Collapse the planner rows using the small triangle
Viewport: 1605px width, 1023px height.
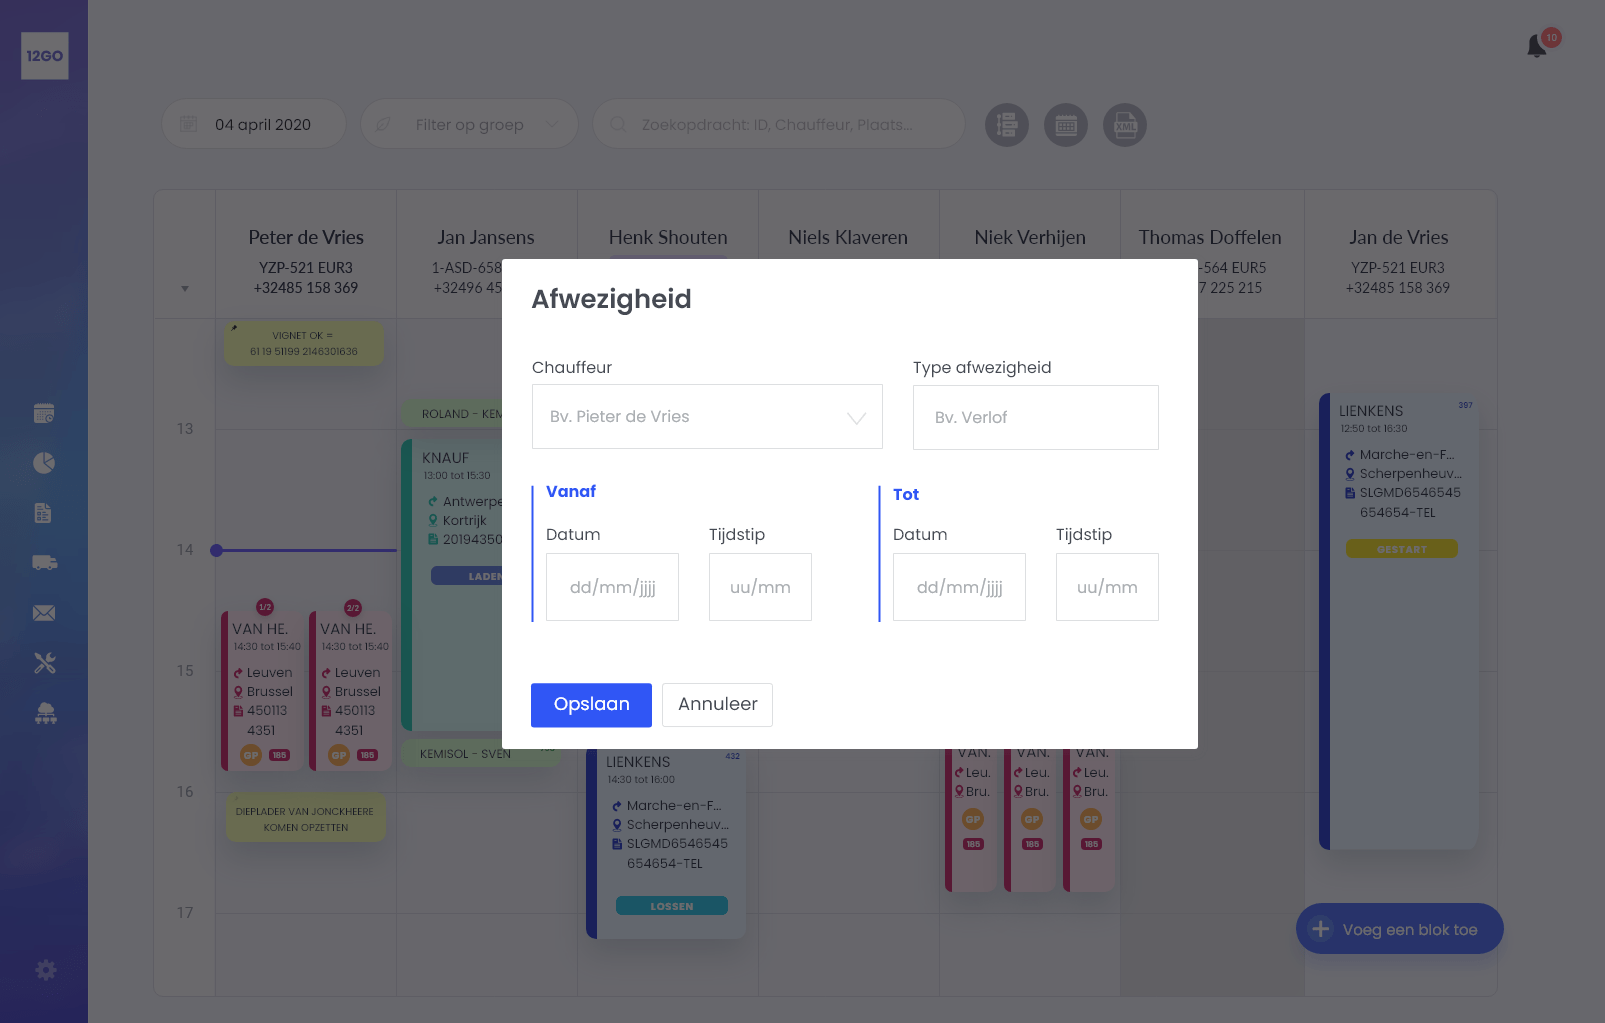[x=184, y=288]
